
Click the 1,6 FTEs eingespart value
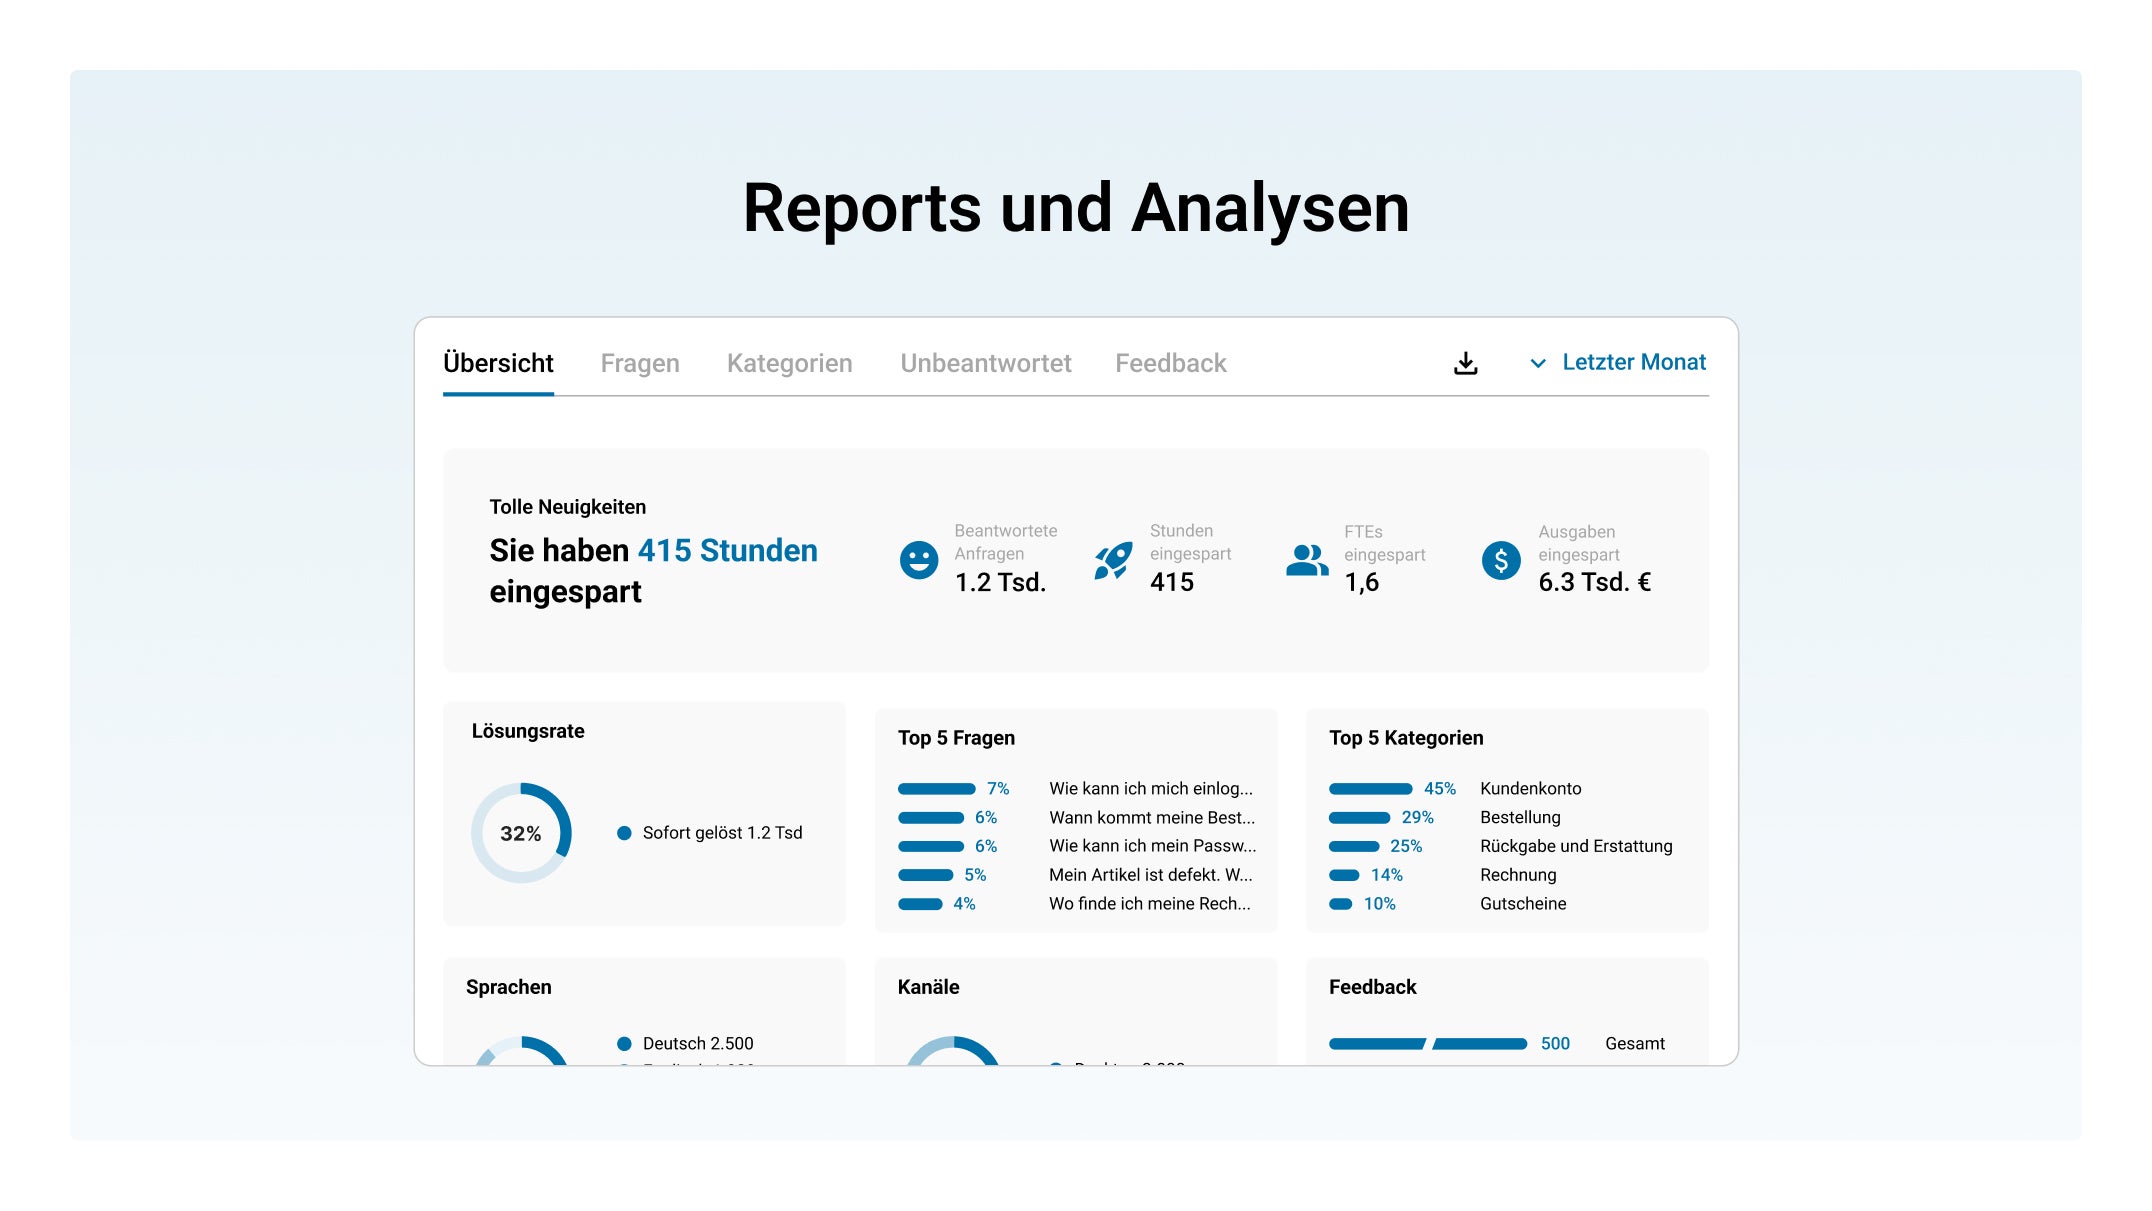(1361, 582)
